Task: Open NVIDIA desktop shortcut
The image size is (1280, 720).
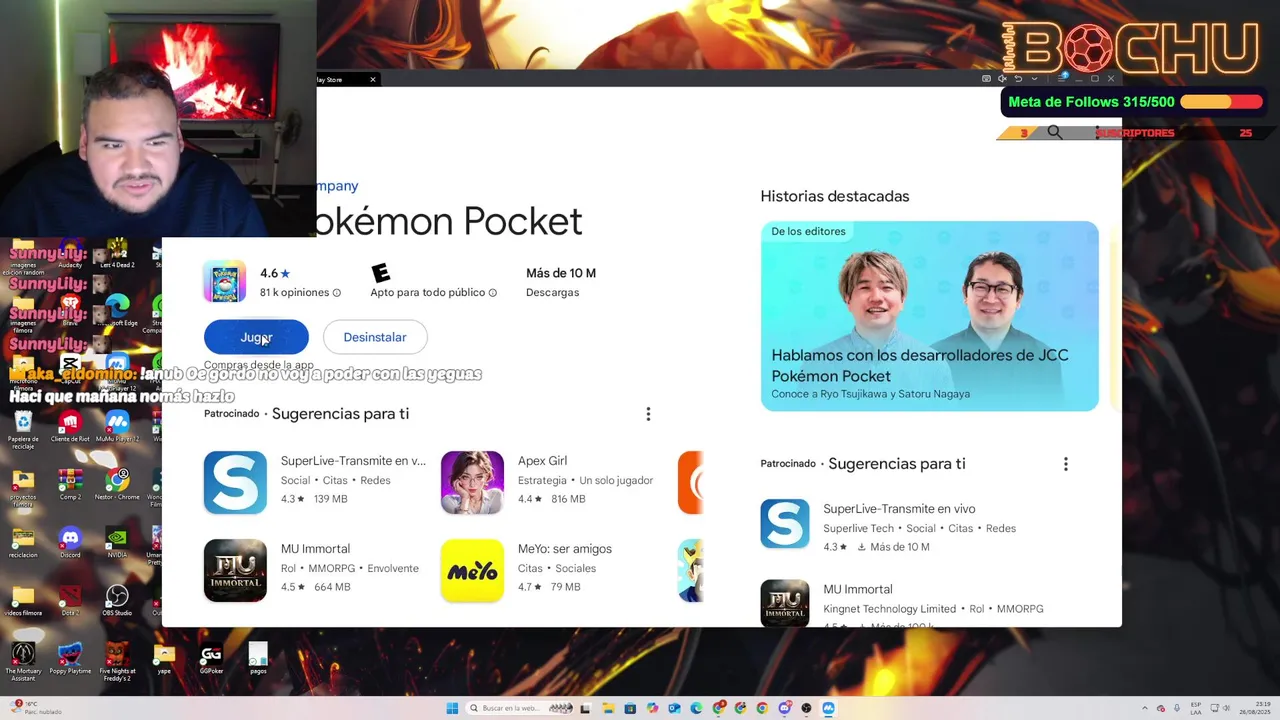Action: 117,541
